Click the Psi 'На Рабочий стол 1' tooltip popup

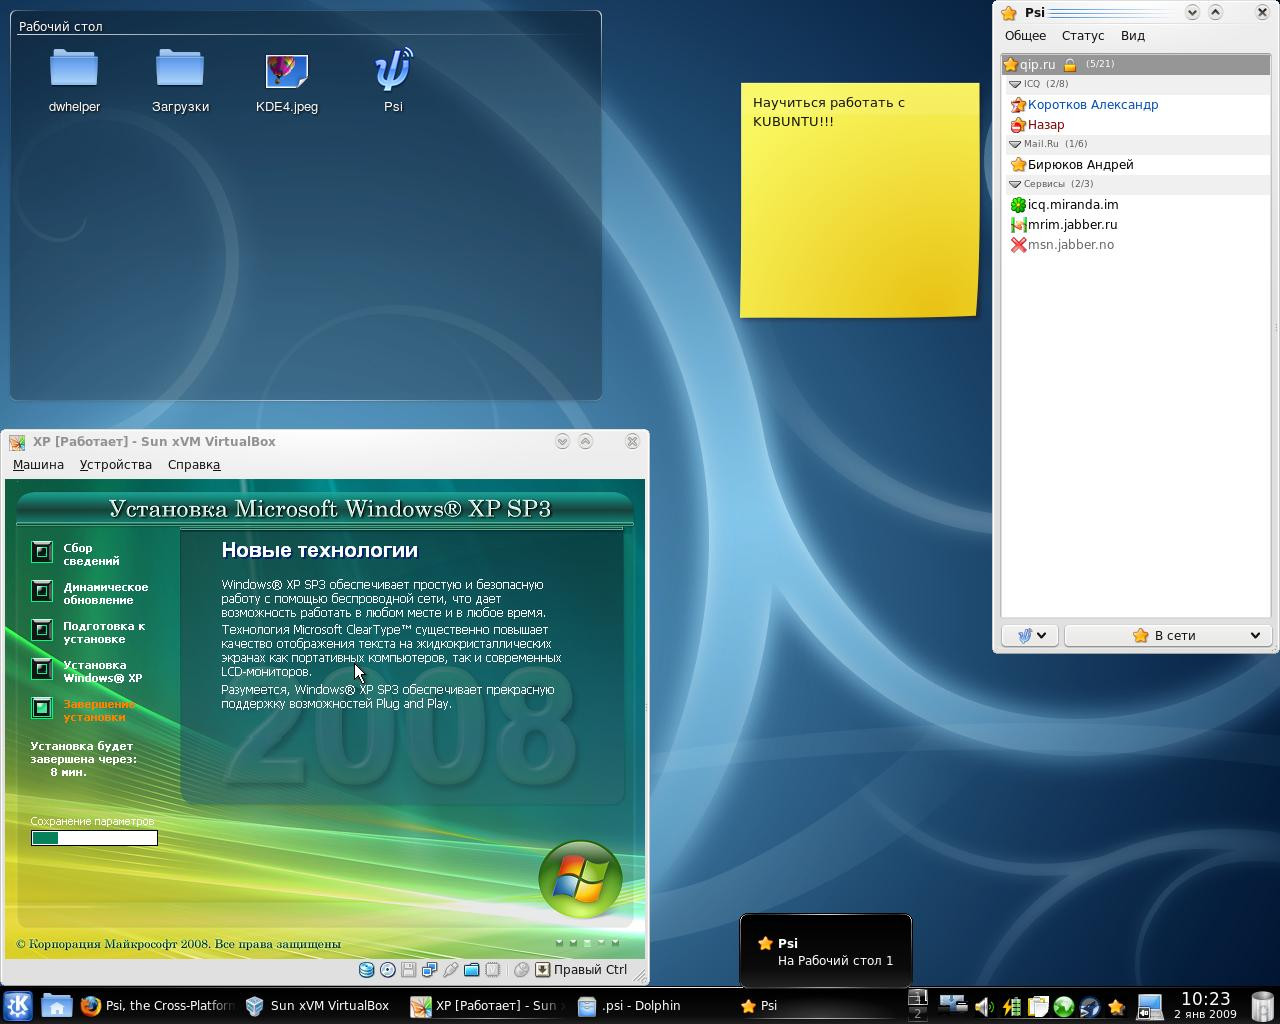click(826, 950)
